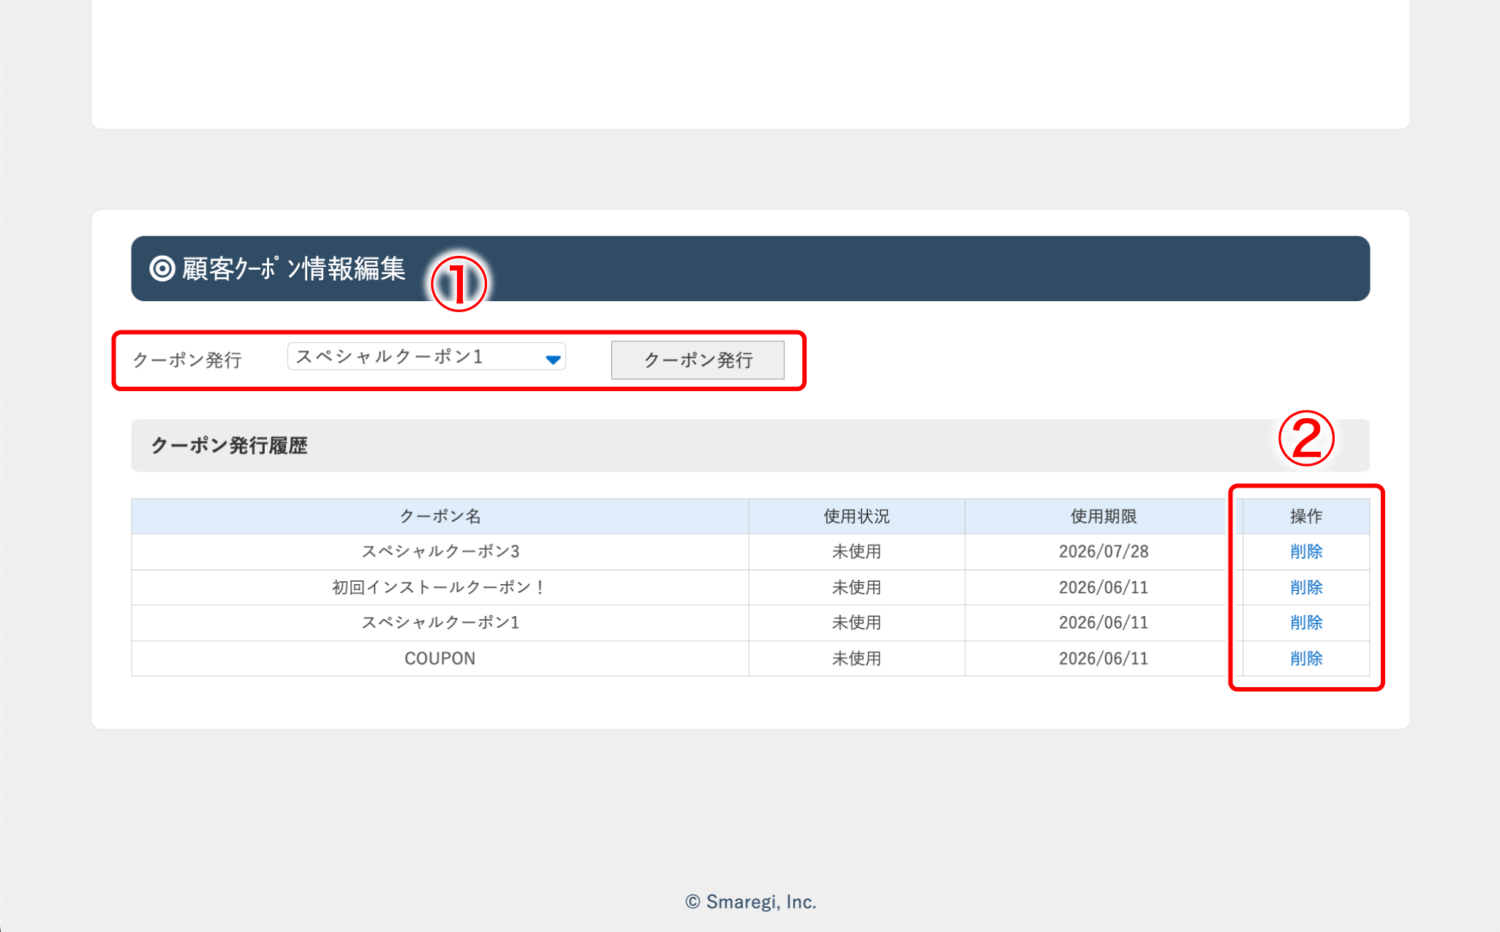The height and width of the screenshot is (932, 1500).
Task: Click the 使用状況 column header
Action: (856, 515)
